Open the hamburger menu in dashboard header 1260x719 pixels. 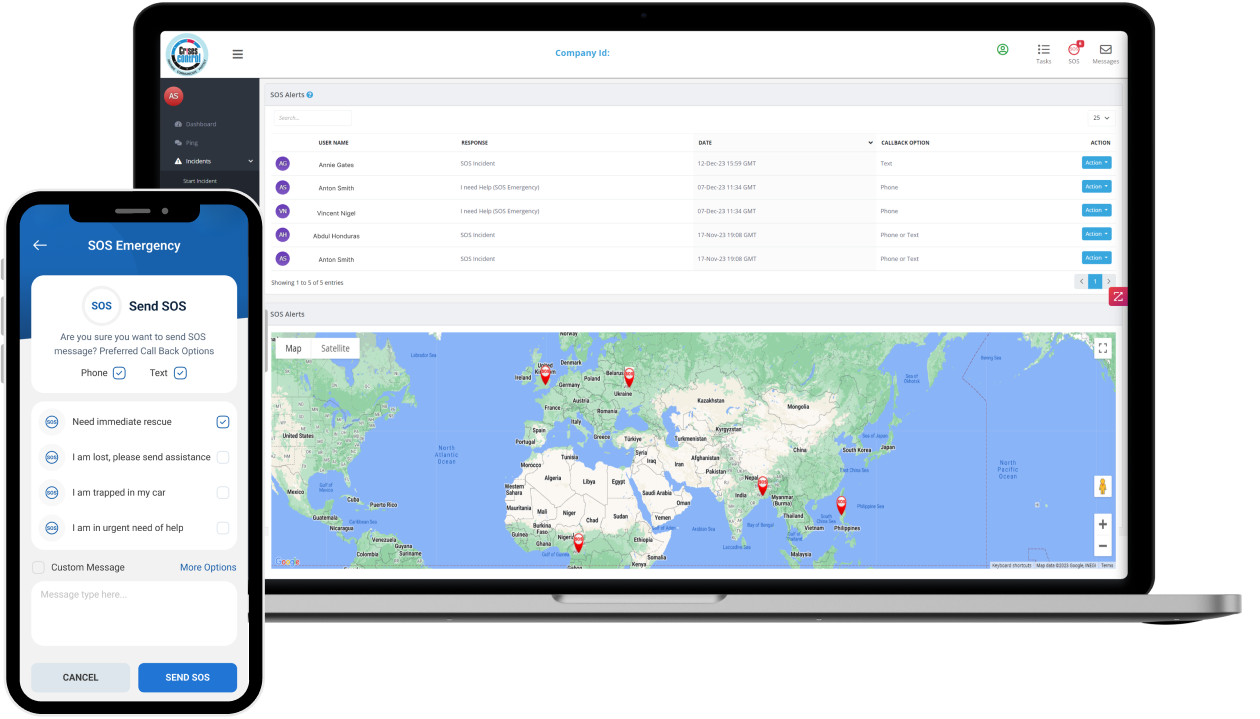pos(238,54)
